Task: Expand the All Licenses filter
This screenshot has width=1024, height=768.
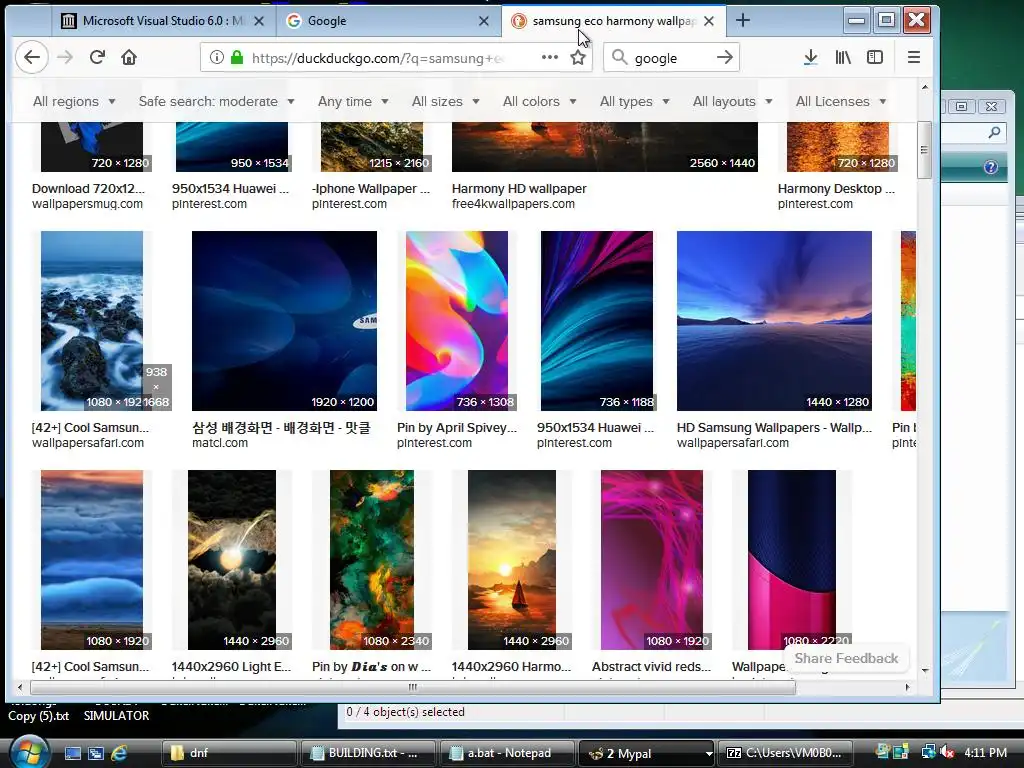Action: coord(840,101)
